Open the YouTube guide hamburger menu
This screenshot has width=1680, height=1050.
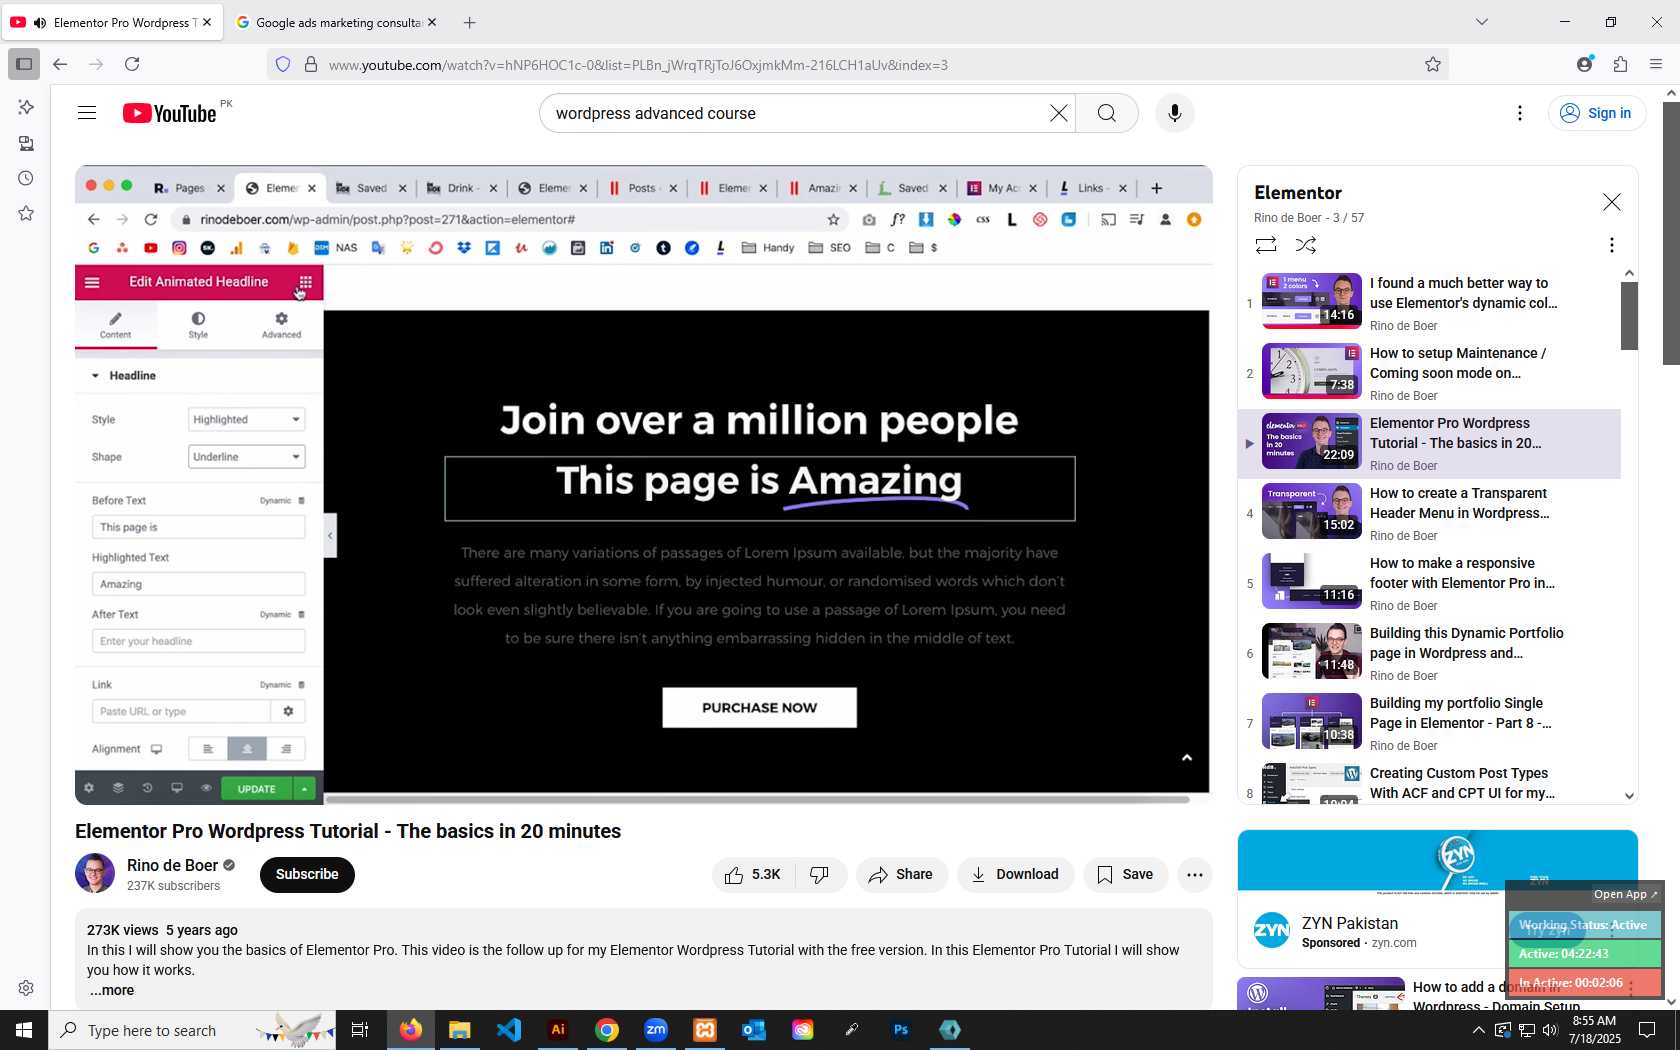[87, 113]
